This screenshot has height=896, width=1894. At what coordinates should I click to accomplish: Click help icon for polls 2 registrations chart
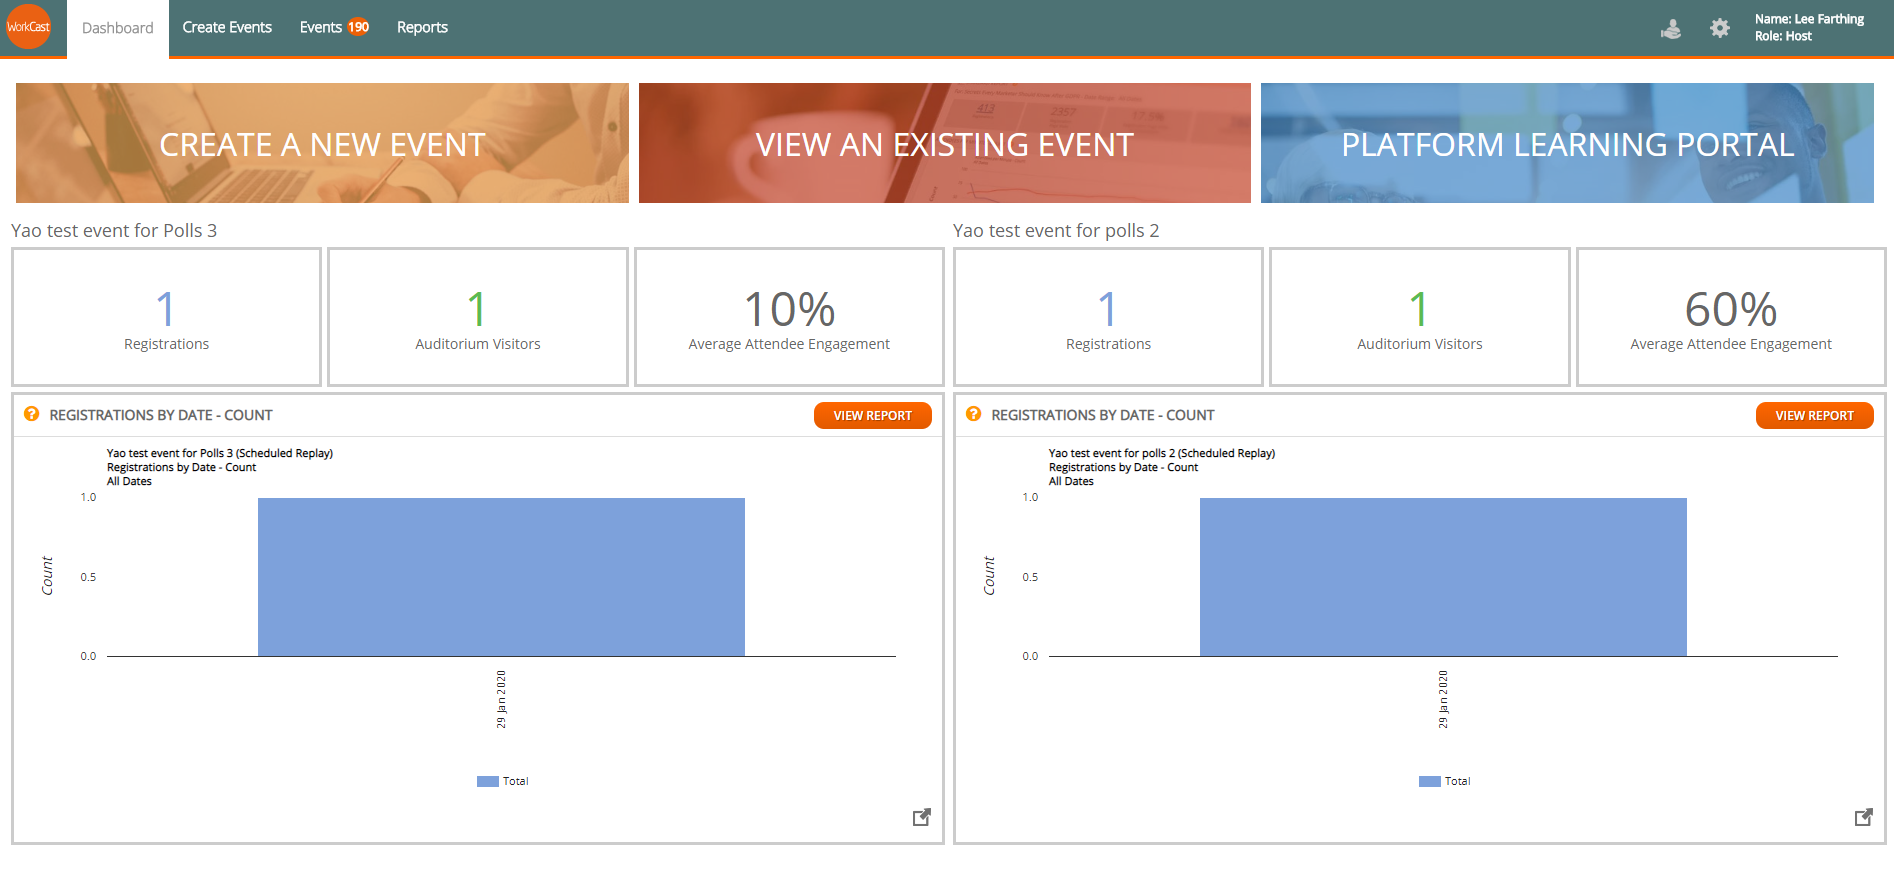click(x=974, y=414)
